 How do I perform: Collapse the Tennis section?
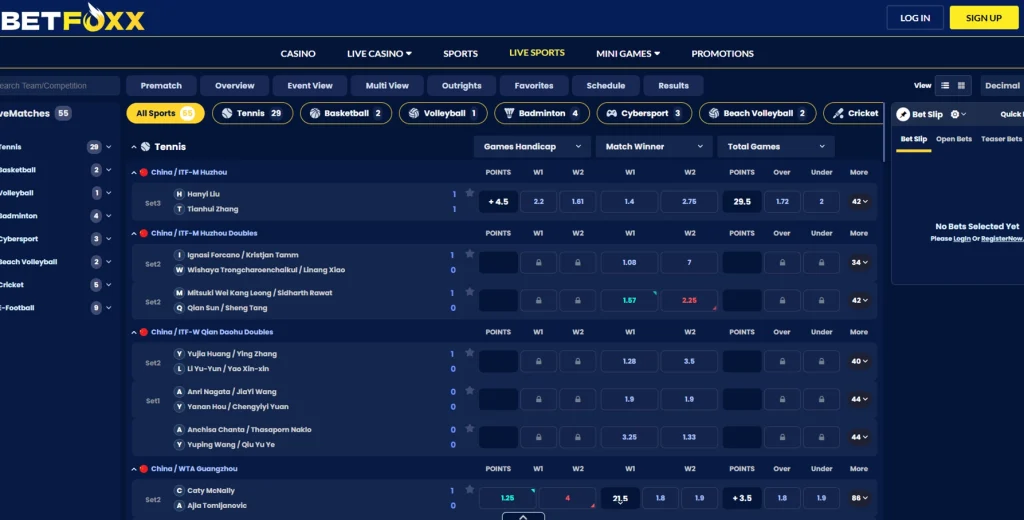pos(134,147)
